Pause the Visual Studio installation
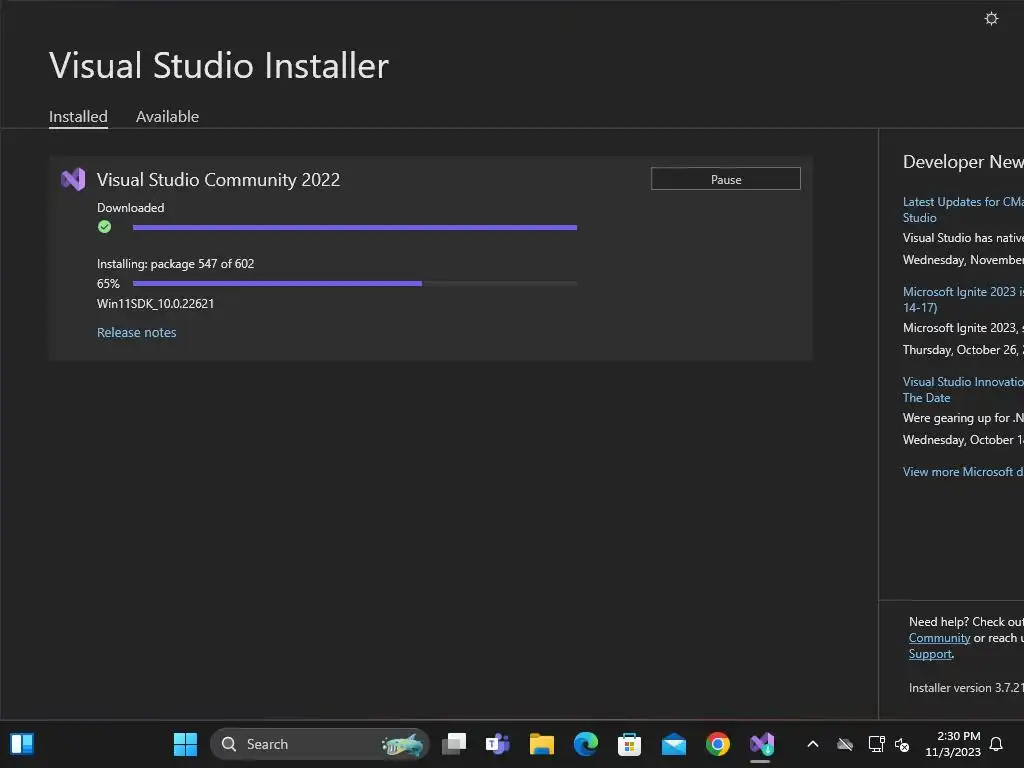The image size is (1024, 768). 726,179
